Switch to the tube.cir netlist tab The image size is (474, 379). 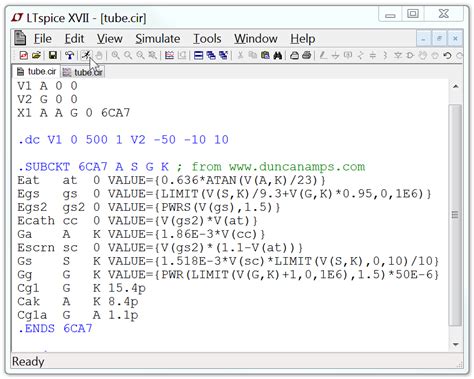(37, 71)
